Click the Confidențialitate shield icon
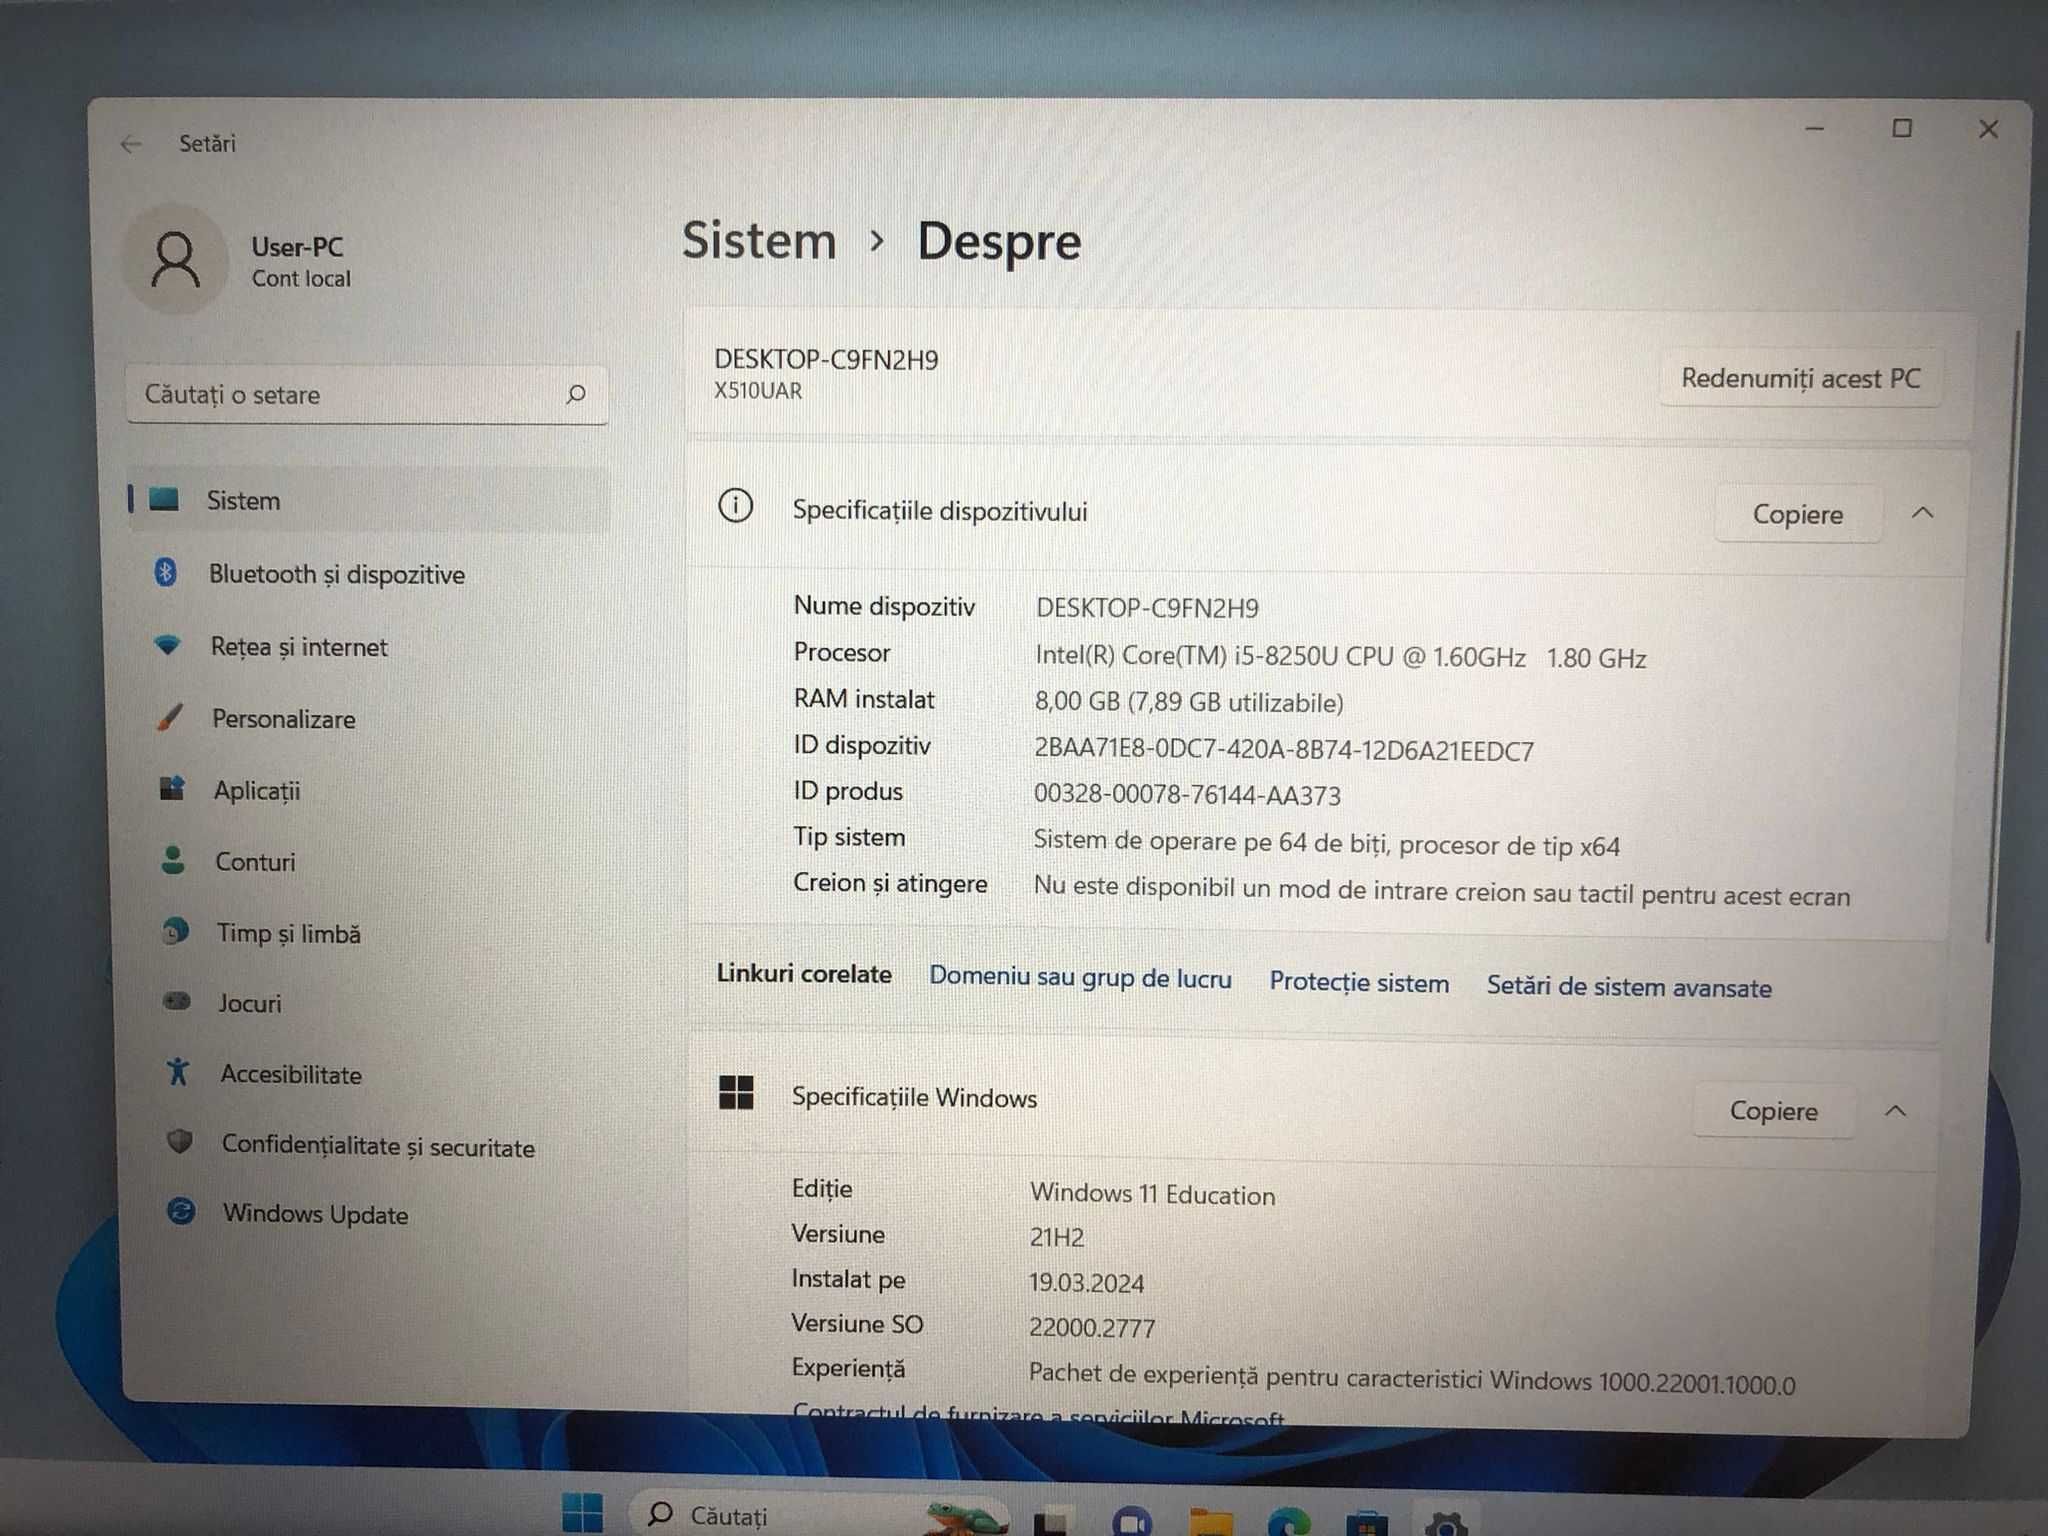Screen dimensions: 2048x1536 tap(179, 1142)
